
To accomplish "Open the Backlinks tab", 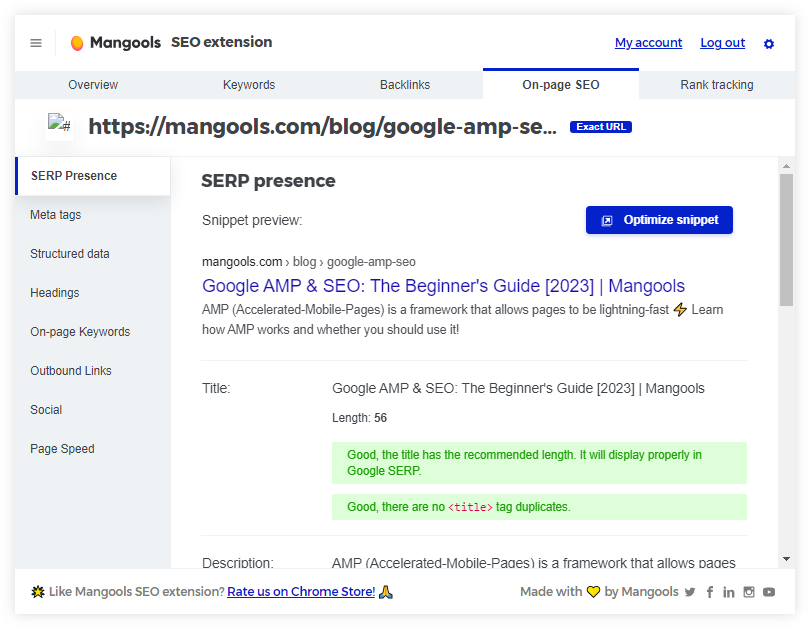I will tap(405, 85).
